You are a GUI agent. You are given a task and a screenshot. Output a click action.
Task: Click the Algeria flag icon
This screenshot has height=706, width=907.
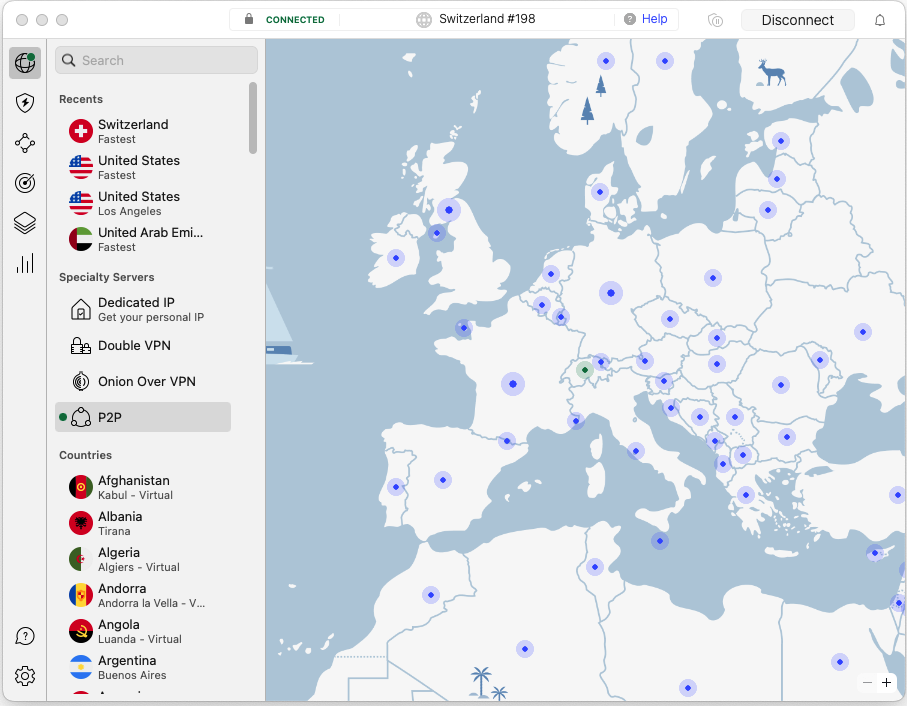[81, 559]
